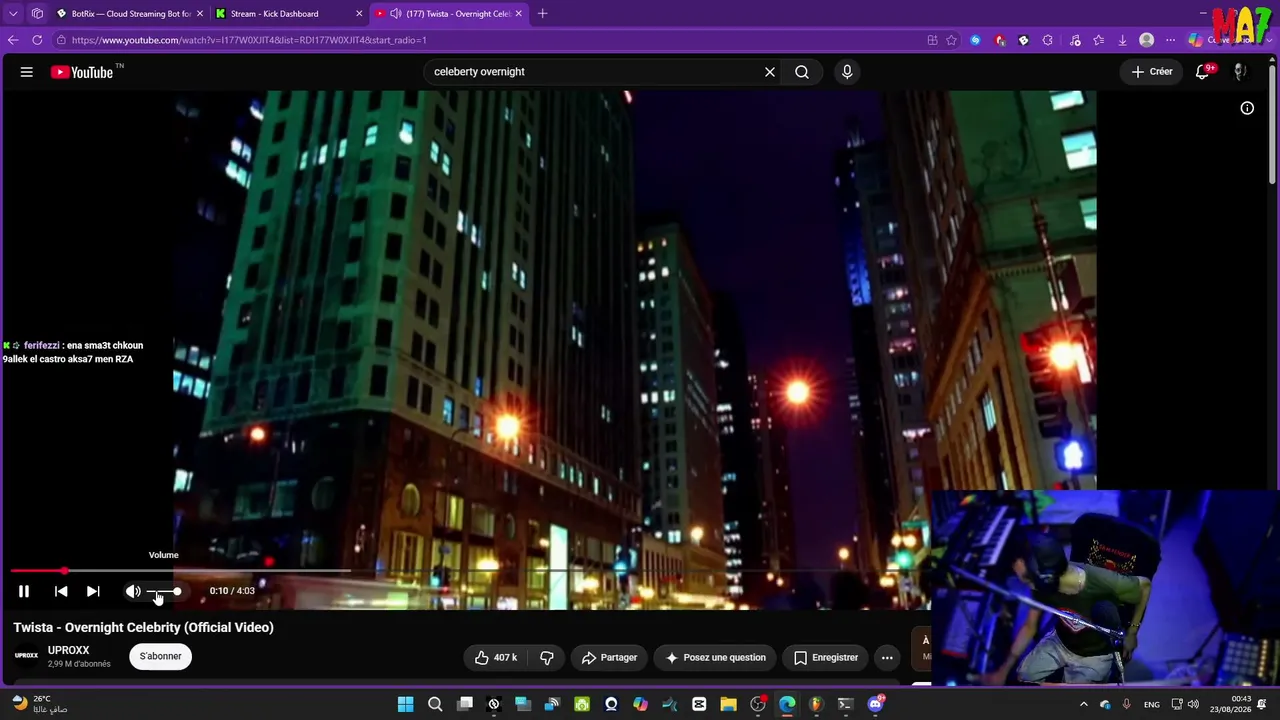Open the Shazam browser extension
Viewport: 1280px width, 720px height.
(x=975, y=40)
